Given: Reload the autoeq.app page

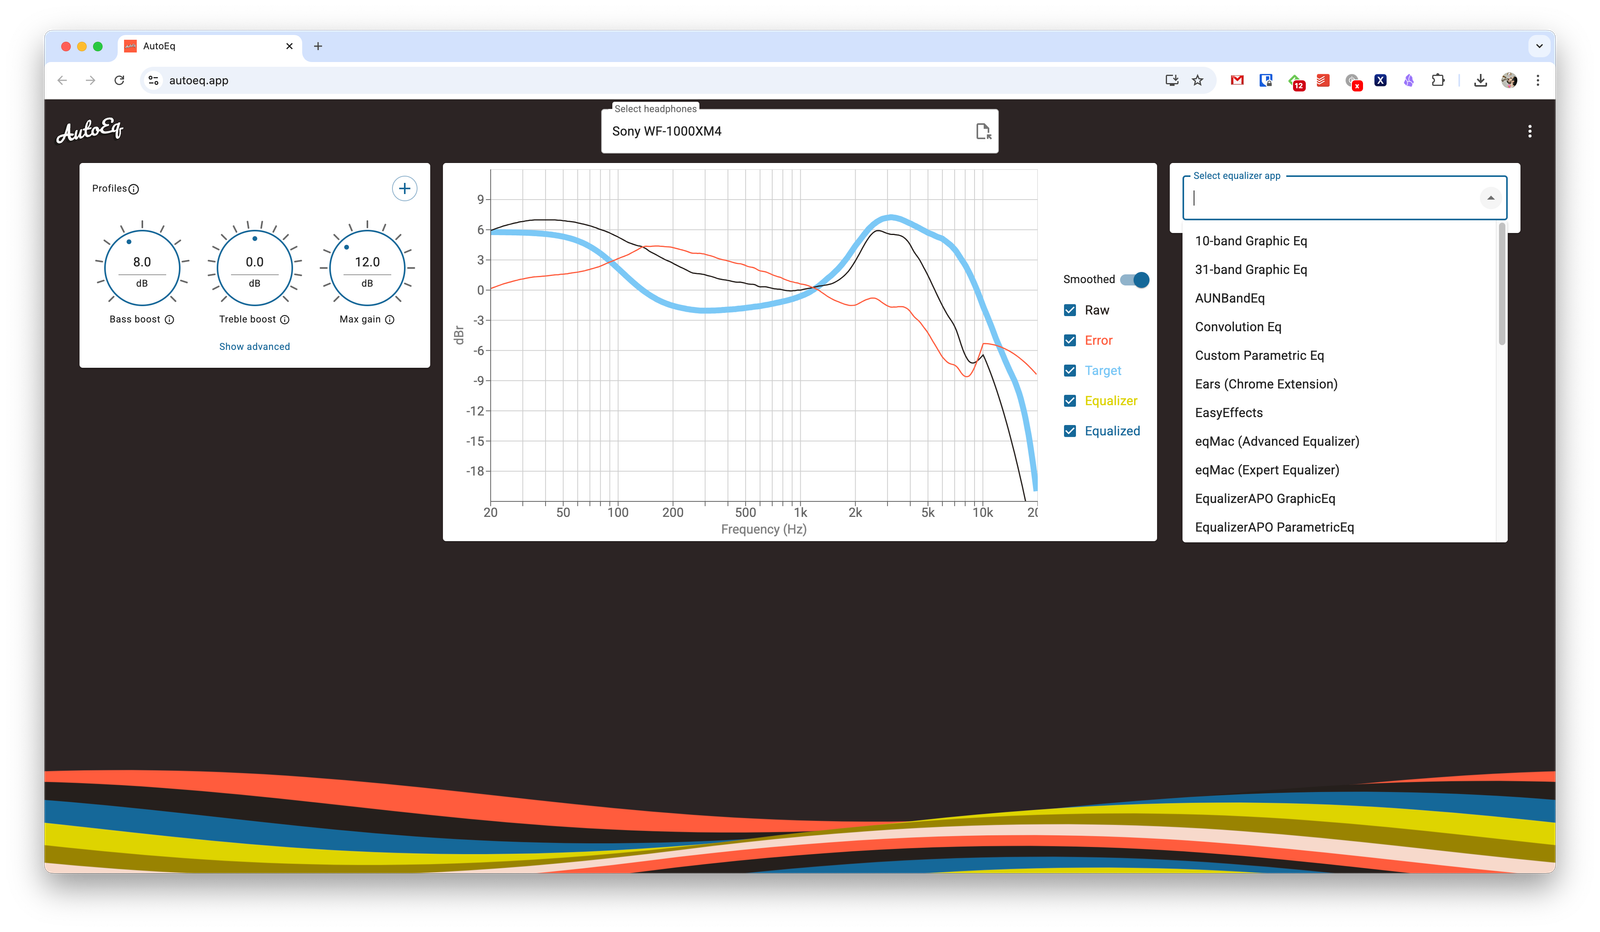Looking at the screenshot, I should point(119,80).
